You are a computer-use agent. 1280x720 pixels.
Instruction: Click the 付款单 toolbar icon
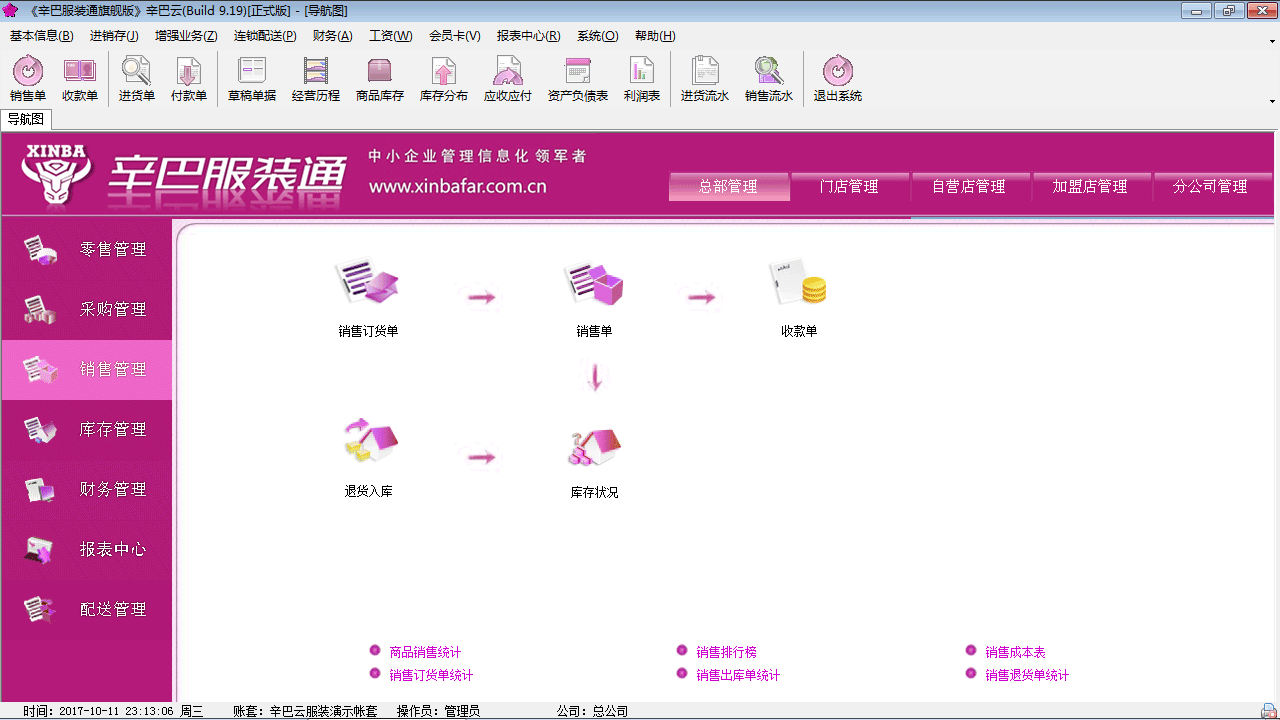coord(189,79)
